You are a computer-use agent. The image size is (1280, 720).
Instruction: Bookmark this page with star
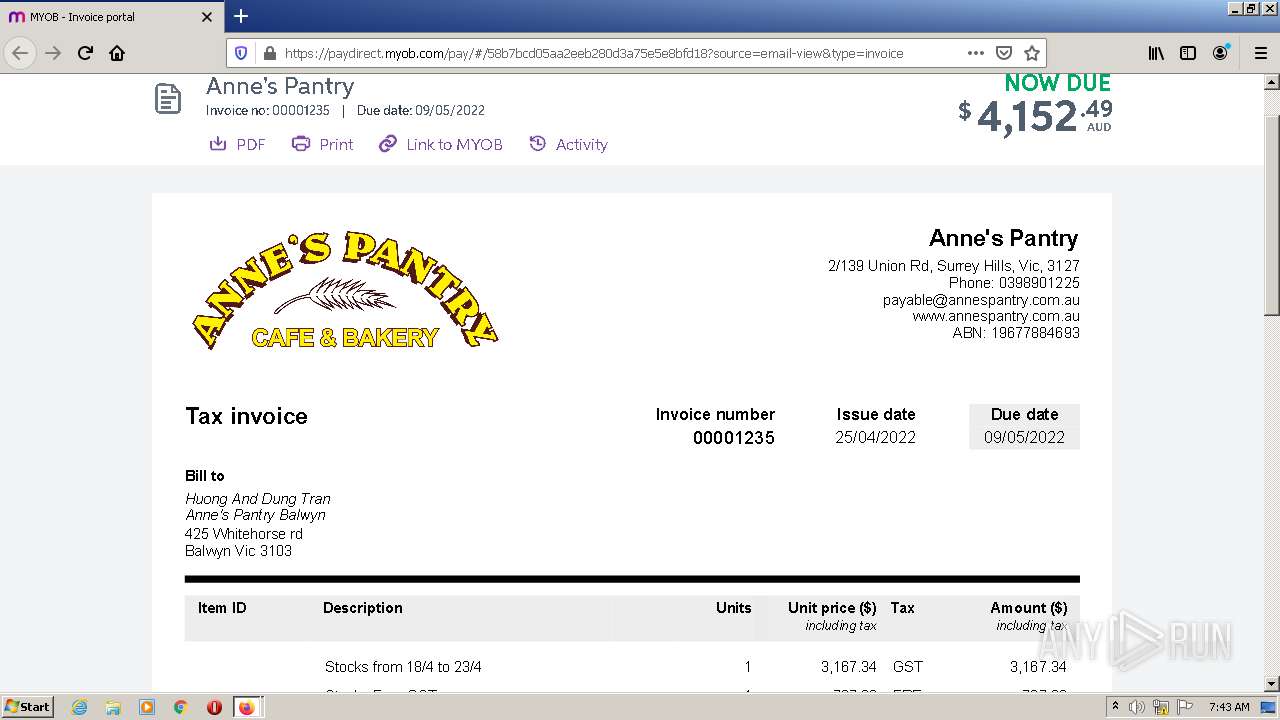tap(1032, 53)
